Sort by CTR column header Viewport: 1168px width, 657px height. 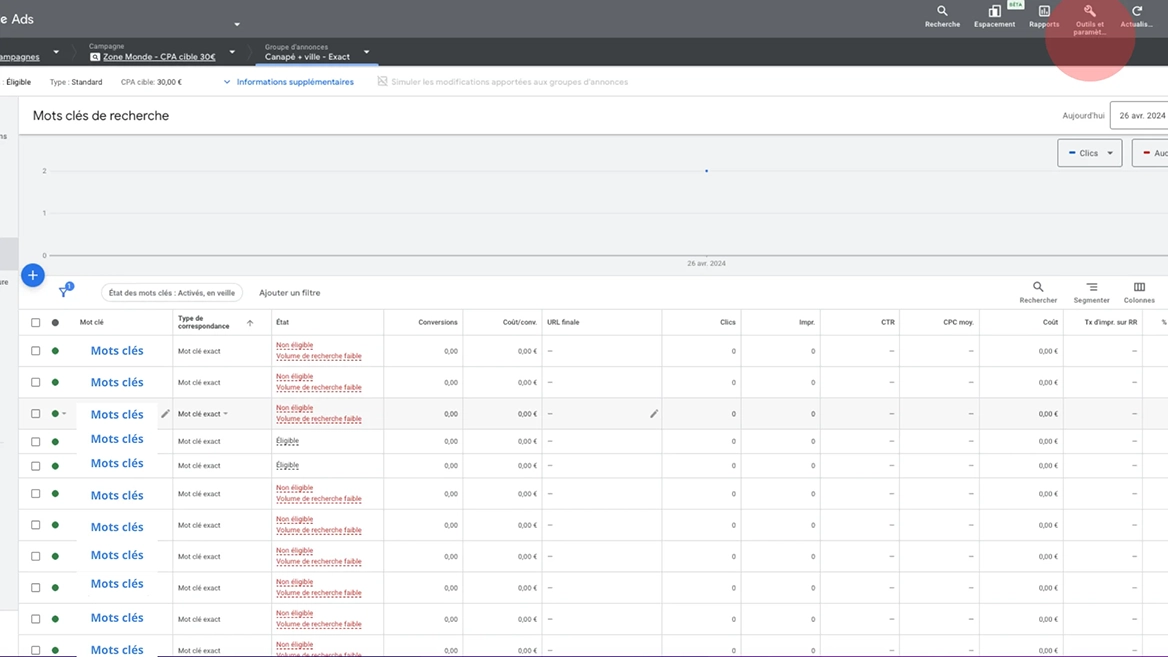pos(888,323)
